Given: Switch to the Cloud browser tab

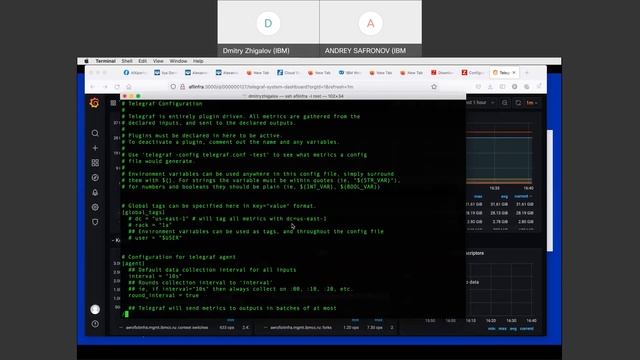Looking at the screenshot, I should 289,73.
